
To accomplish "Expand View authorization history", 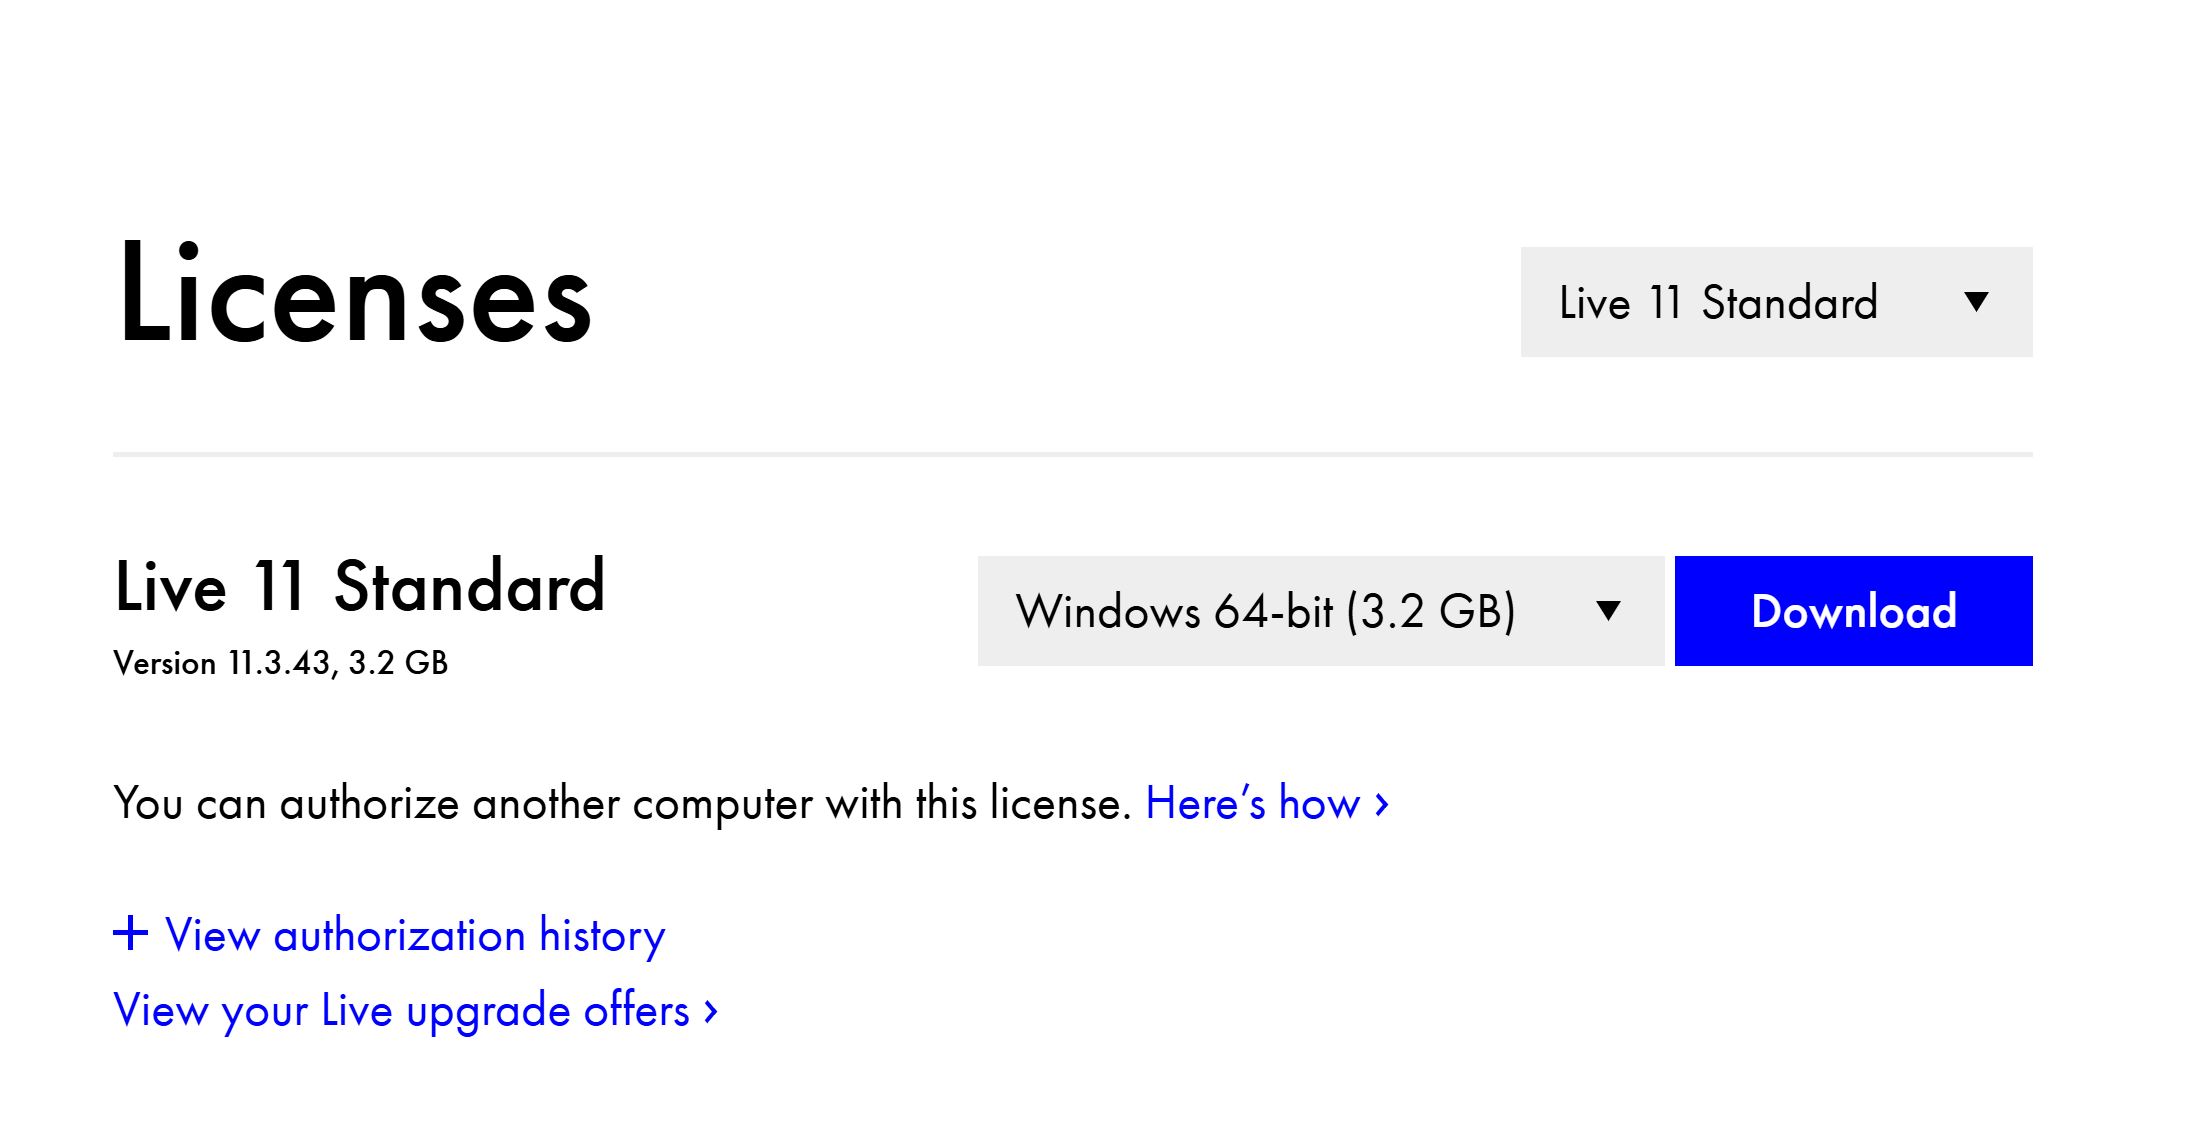I will pos(414,936).
